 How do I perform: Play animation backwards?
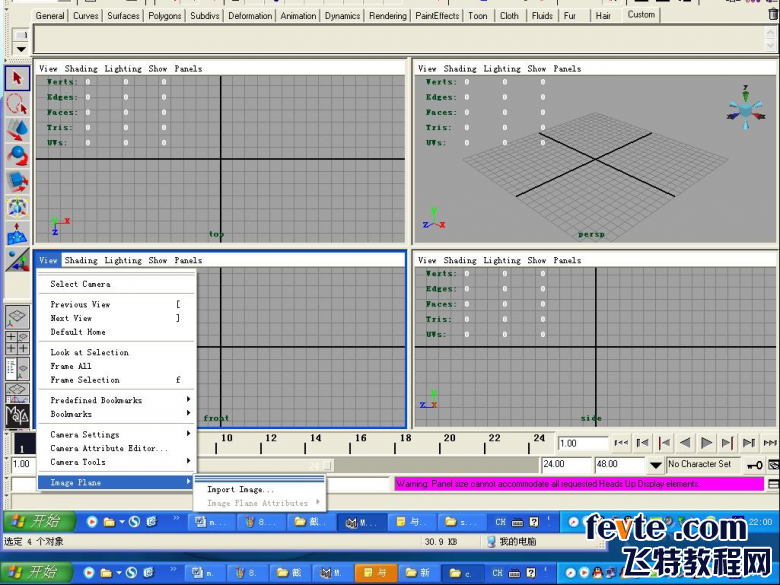pos(685,443)
